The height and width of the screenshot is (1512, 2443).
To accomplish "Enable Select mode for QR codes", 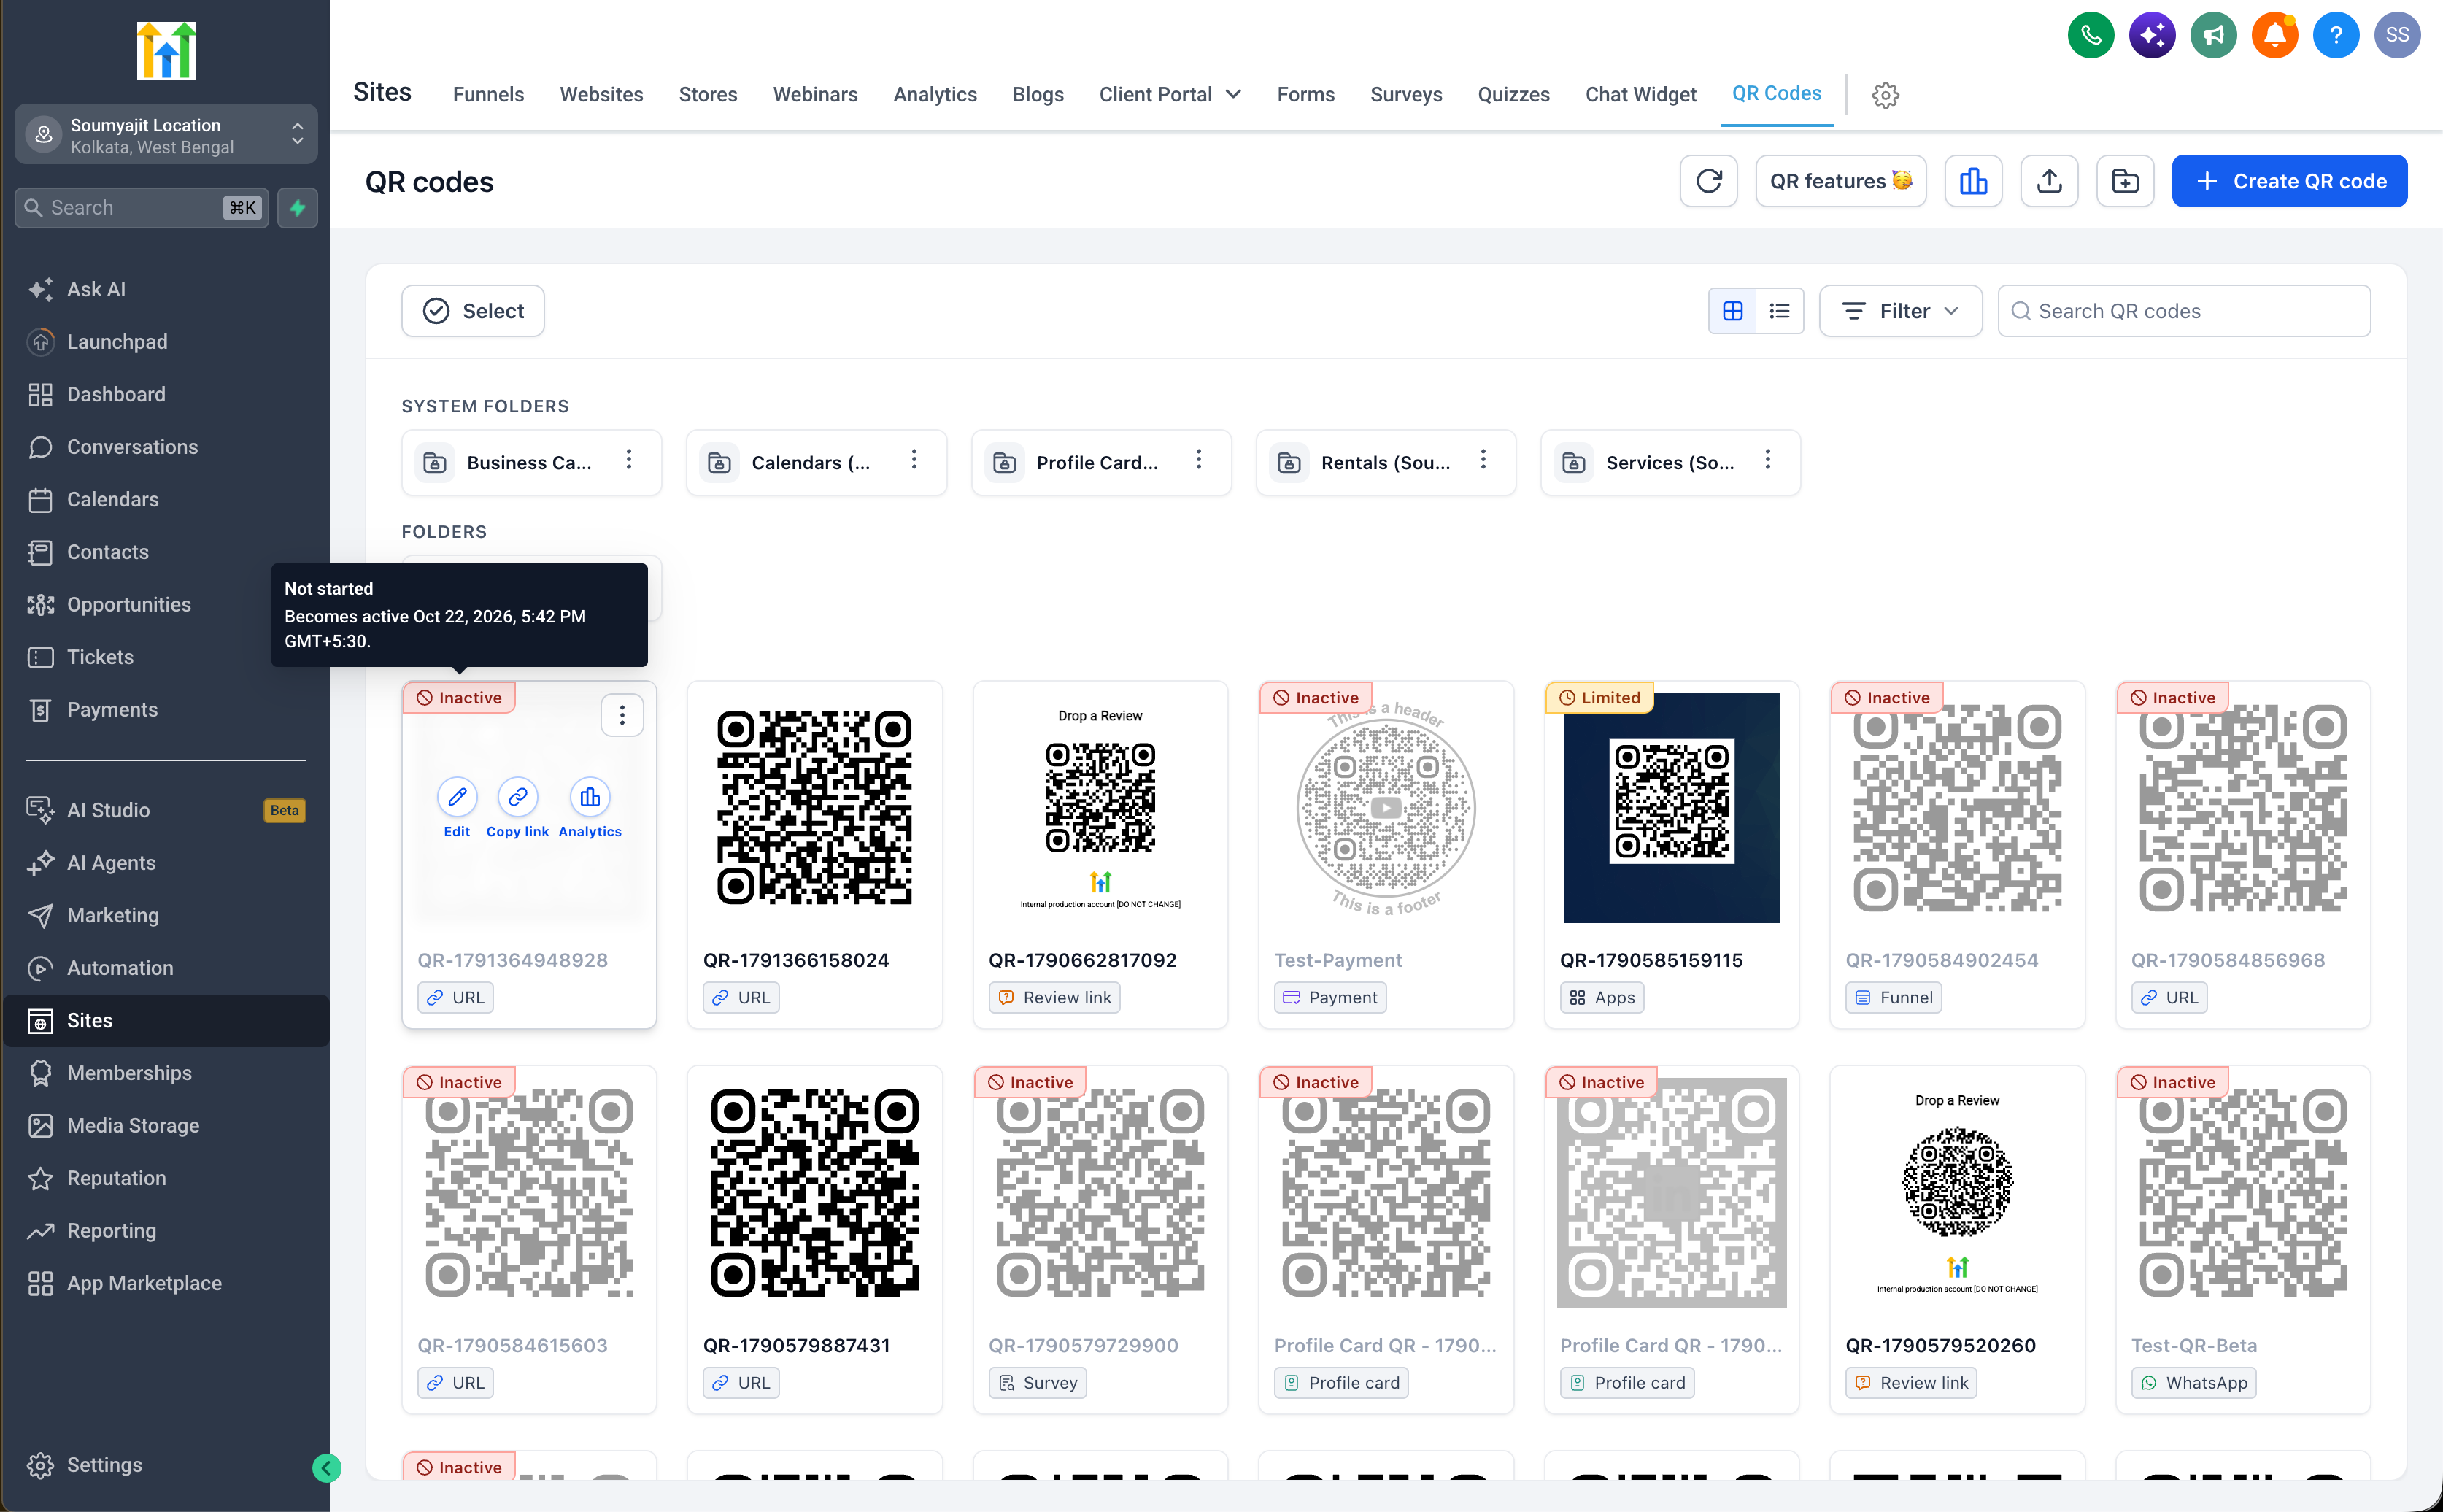I will pyautogui.click(x=473, y=311).
